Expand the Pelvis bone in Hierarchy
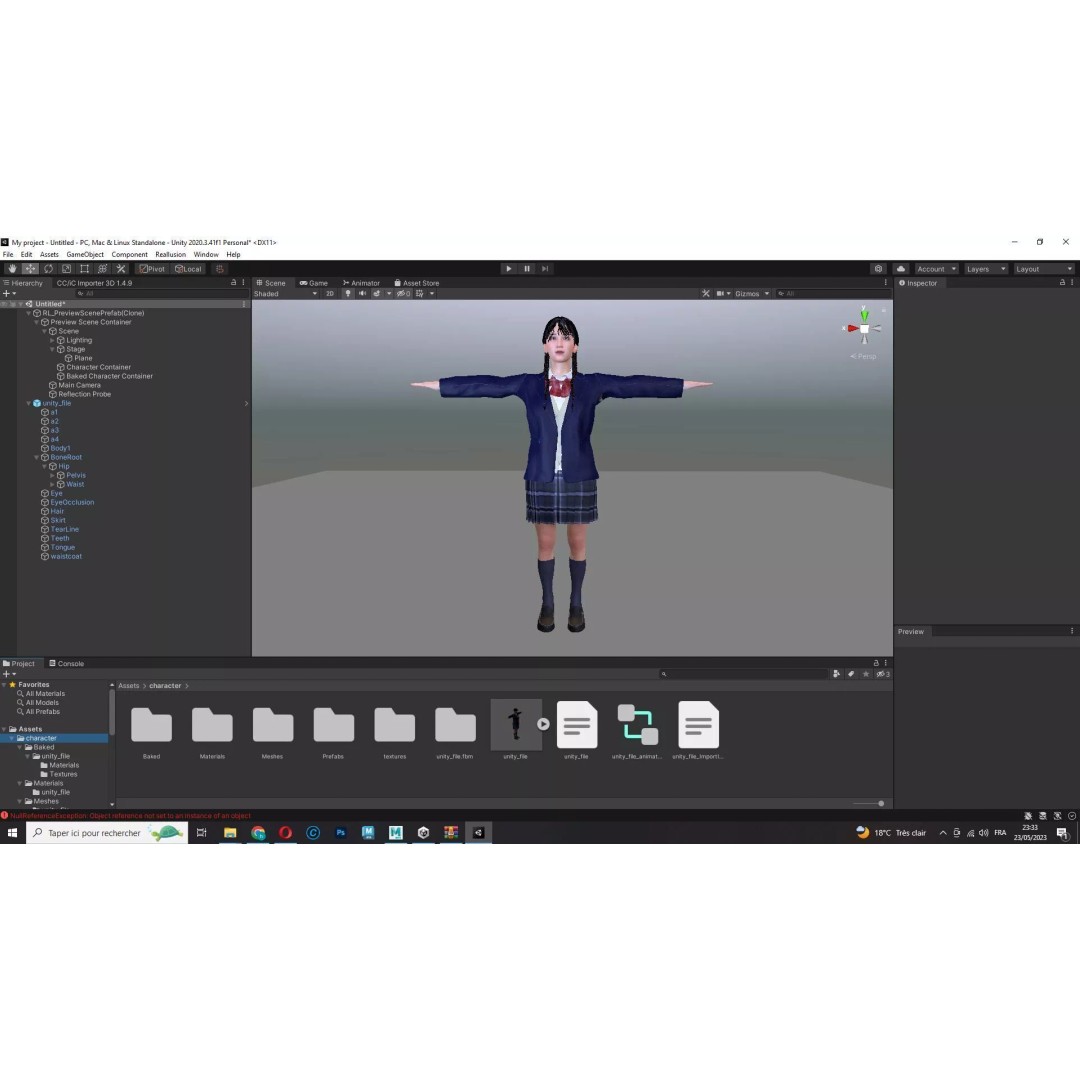The image size is (1080, 1080). [x=52, y=475]
